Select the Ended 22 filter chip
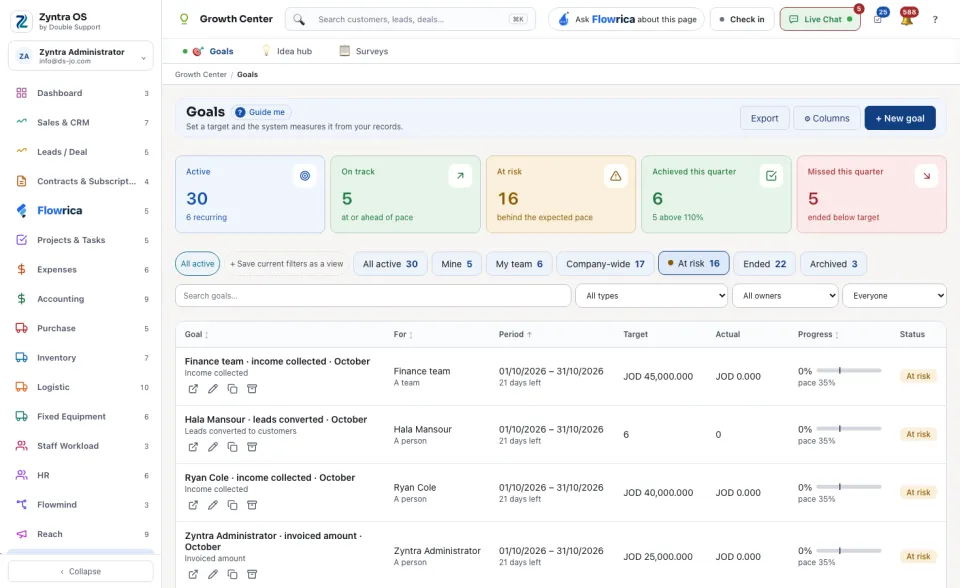This screenshot has width=960, height=588. (764, 264)
